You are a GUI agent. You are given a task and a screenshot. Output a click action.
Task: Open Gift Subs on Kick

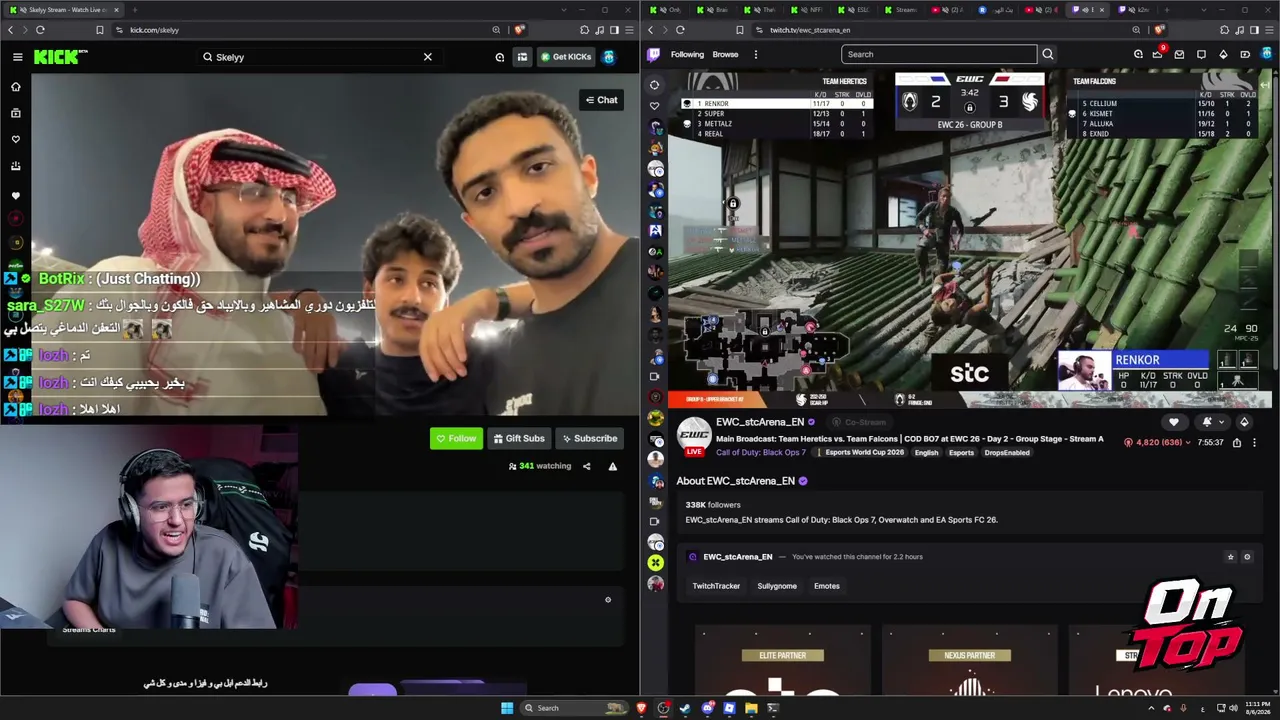(519, 438)
